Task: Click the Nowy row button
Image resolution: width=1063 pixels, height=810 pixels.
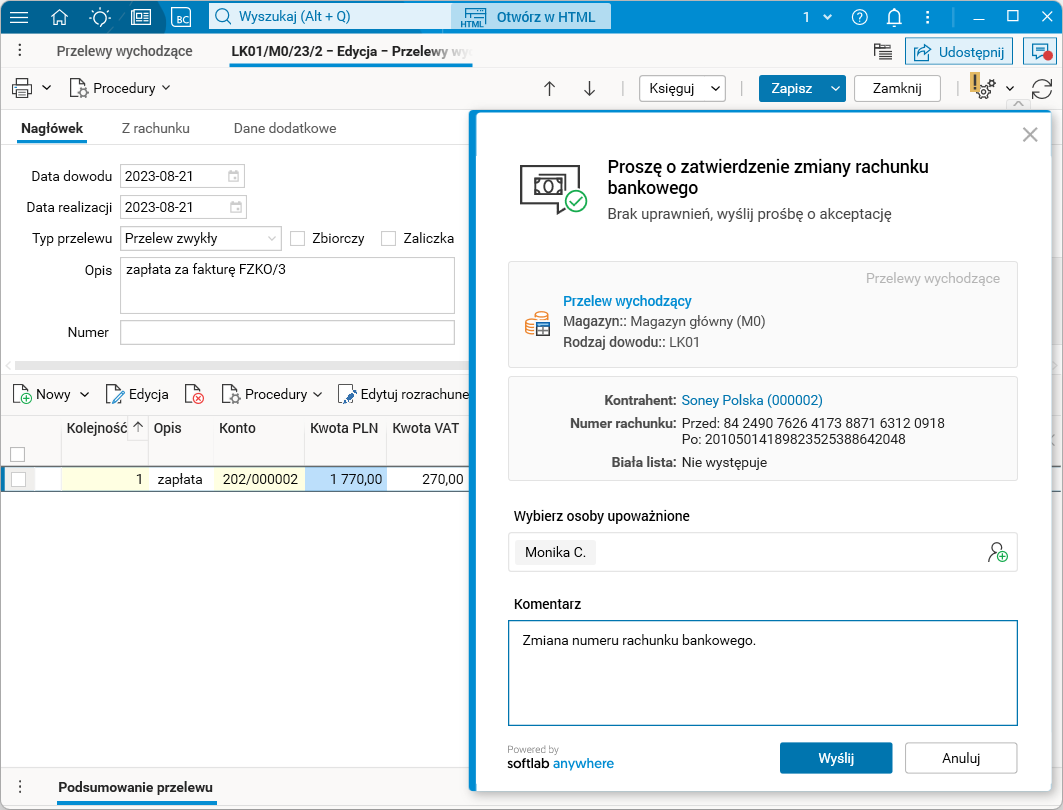Action: (42, 394)
